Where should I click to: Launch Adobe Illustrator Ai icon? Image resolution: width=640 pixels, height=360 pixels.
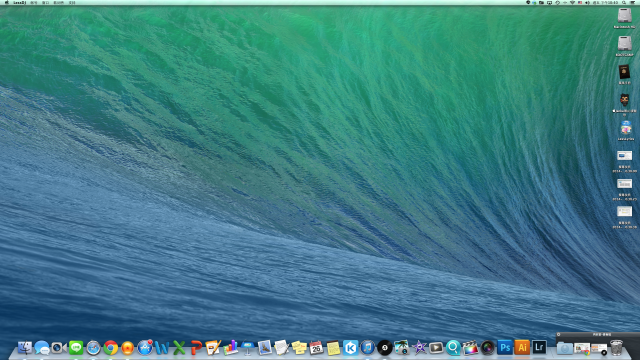(x=522, y=347)
